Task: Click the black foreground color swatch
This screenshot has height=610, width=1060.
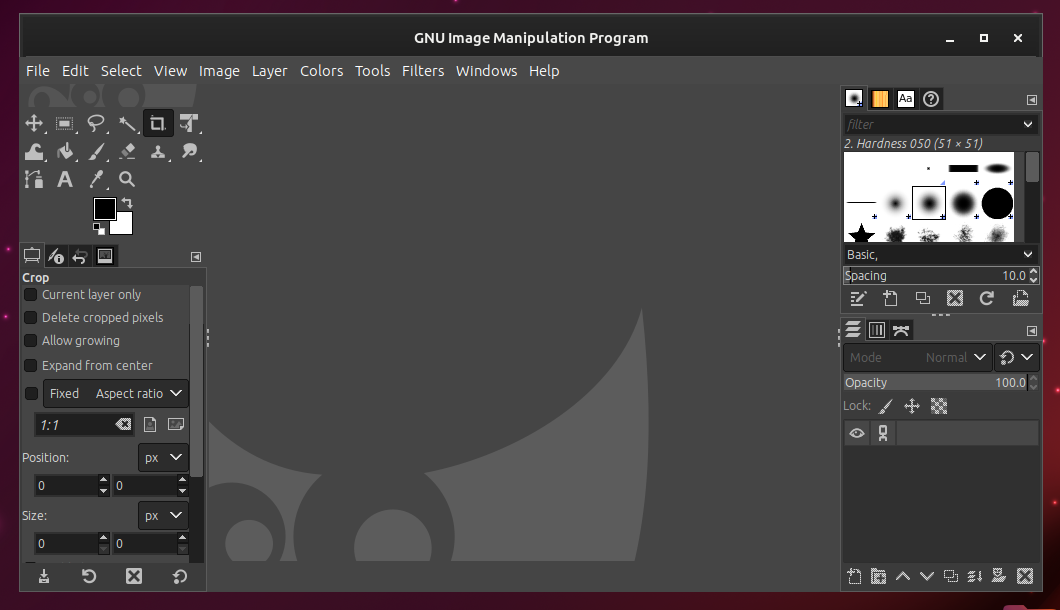Action: click(x=104, y=210)
